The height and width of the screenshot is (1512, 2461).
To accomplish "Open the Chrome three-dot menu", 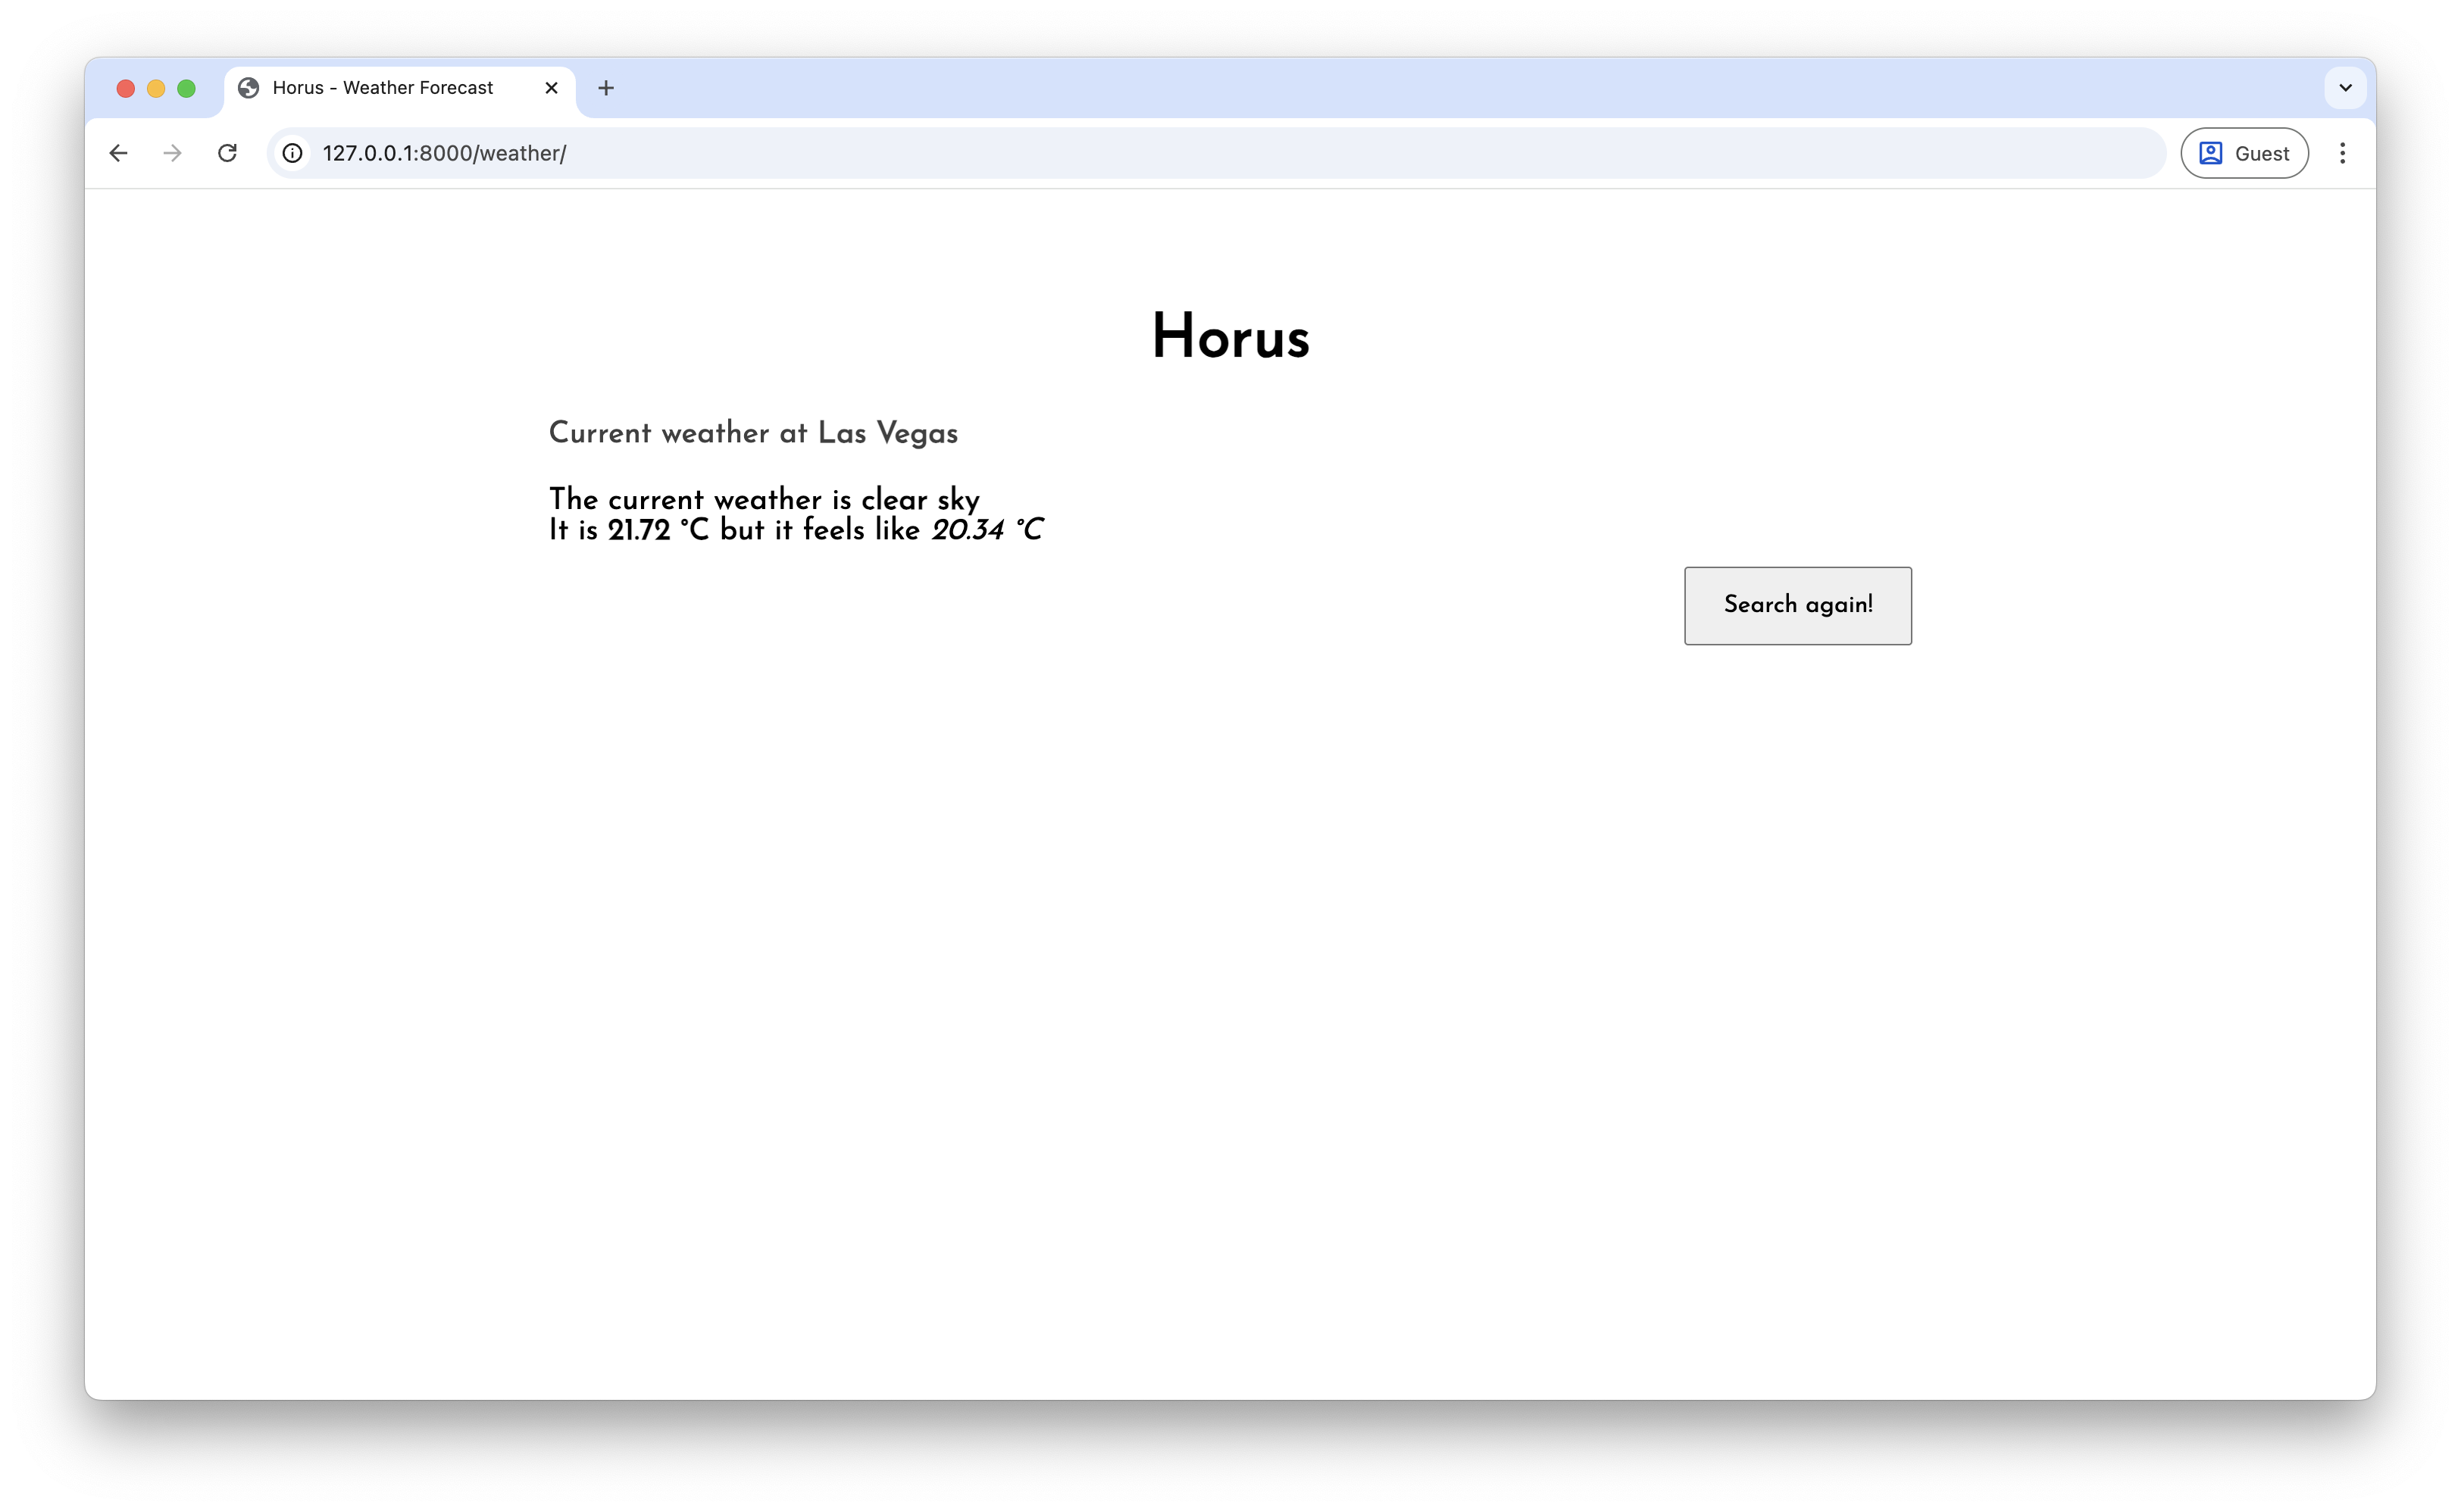I will pos(2342,153).
